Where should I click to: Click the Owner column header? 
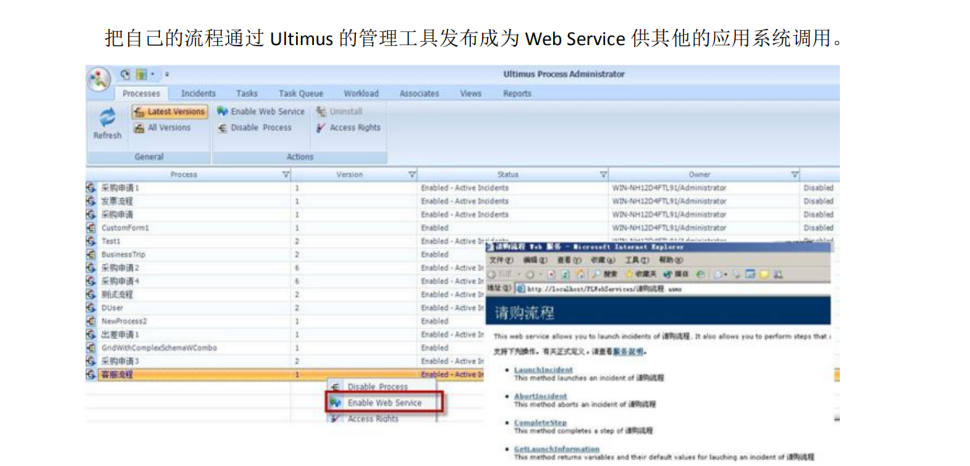click(699, 175)
